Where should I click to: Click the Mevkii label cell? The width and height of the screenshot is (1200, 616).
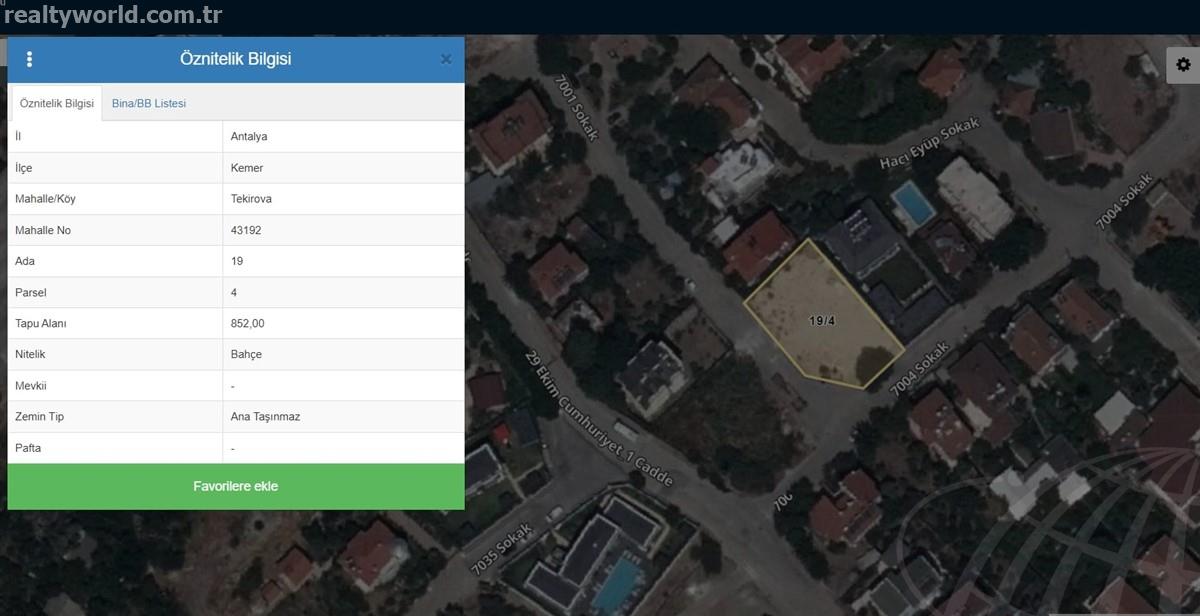(x=115, y=385)
